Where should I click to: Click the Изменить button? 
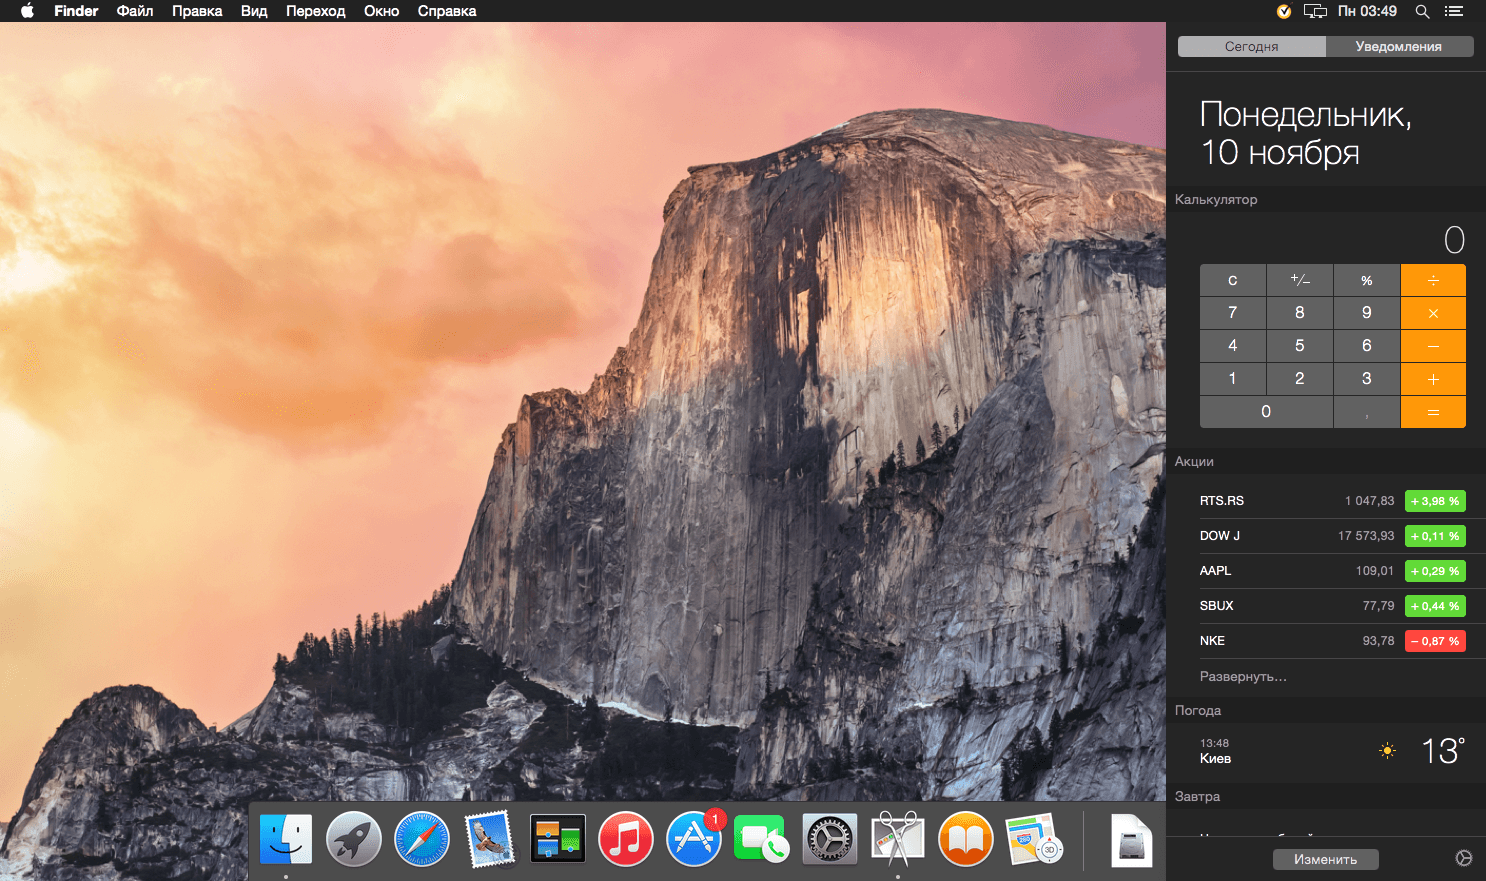1326,859
